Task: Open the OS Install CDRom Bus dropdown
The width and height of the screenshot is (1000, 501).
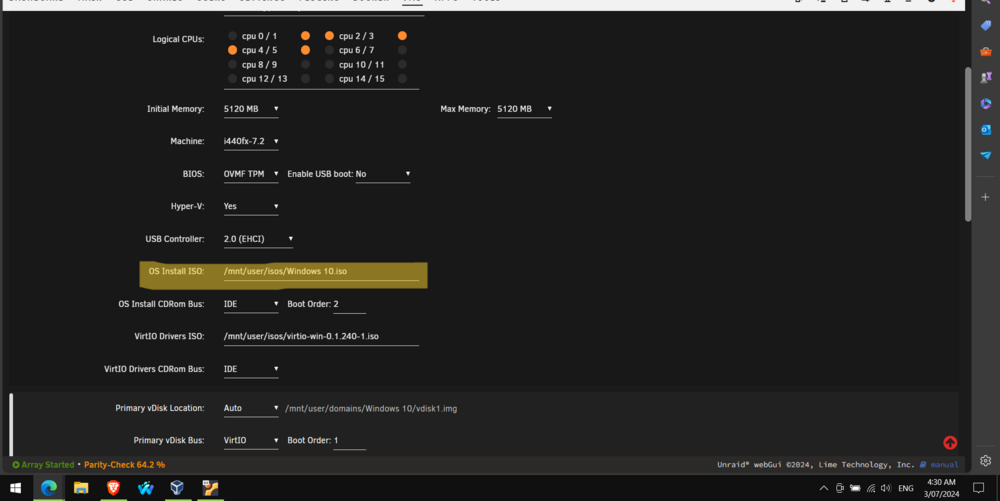Action: 251,304
